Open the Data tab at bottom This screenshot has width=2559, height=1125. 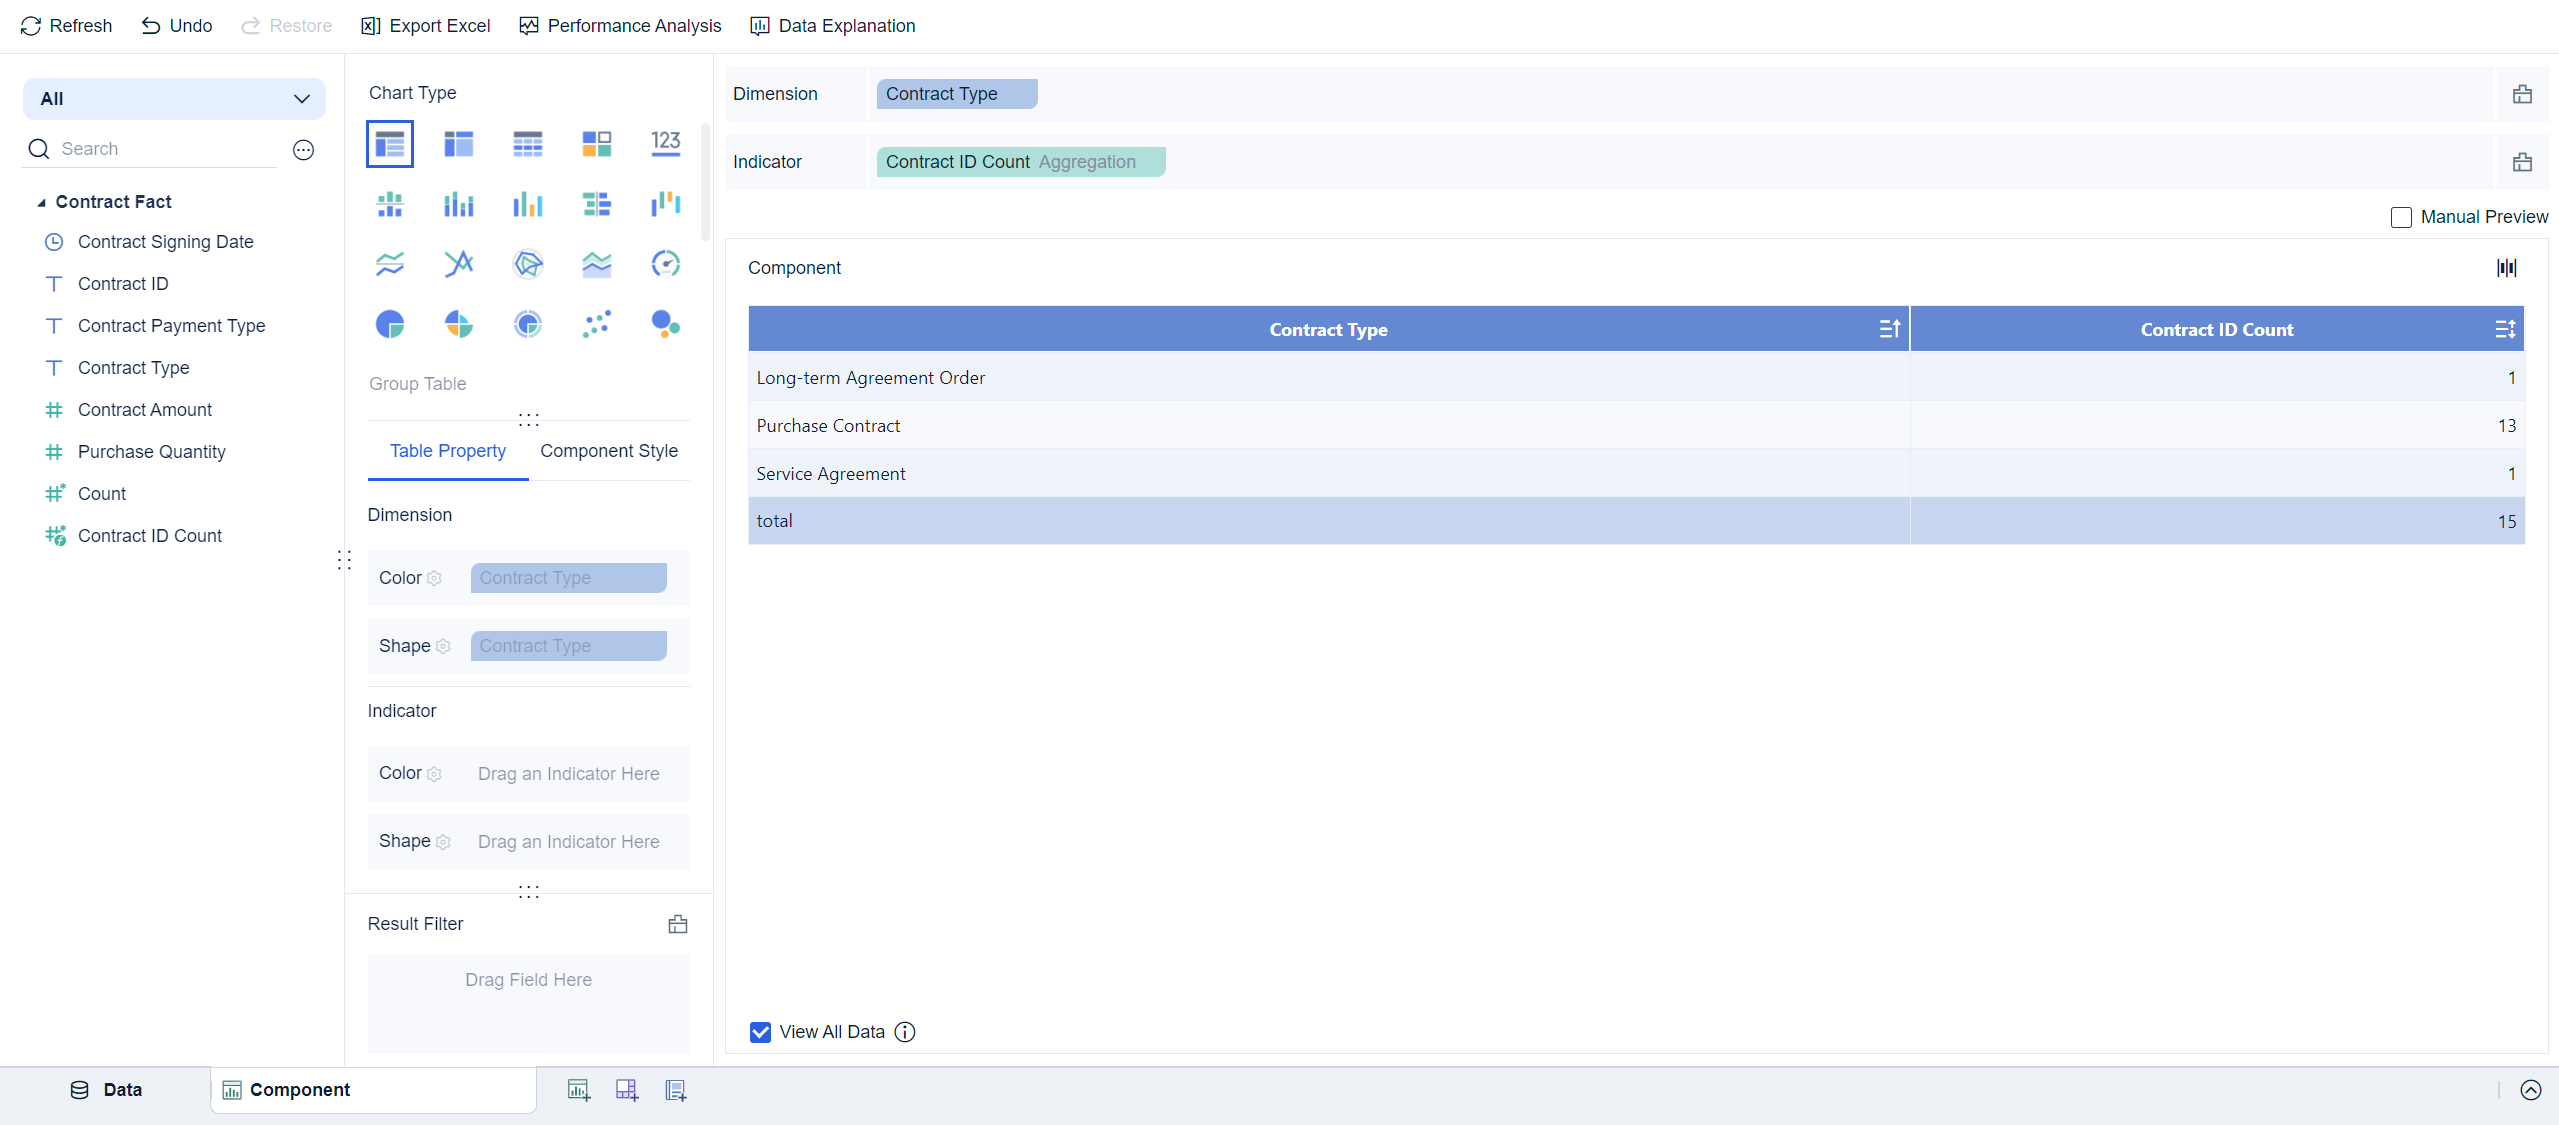coord(106,1090)
